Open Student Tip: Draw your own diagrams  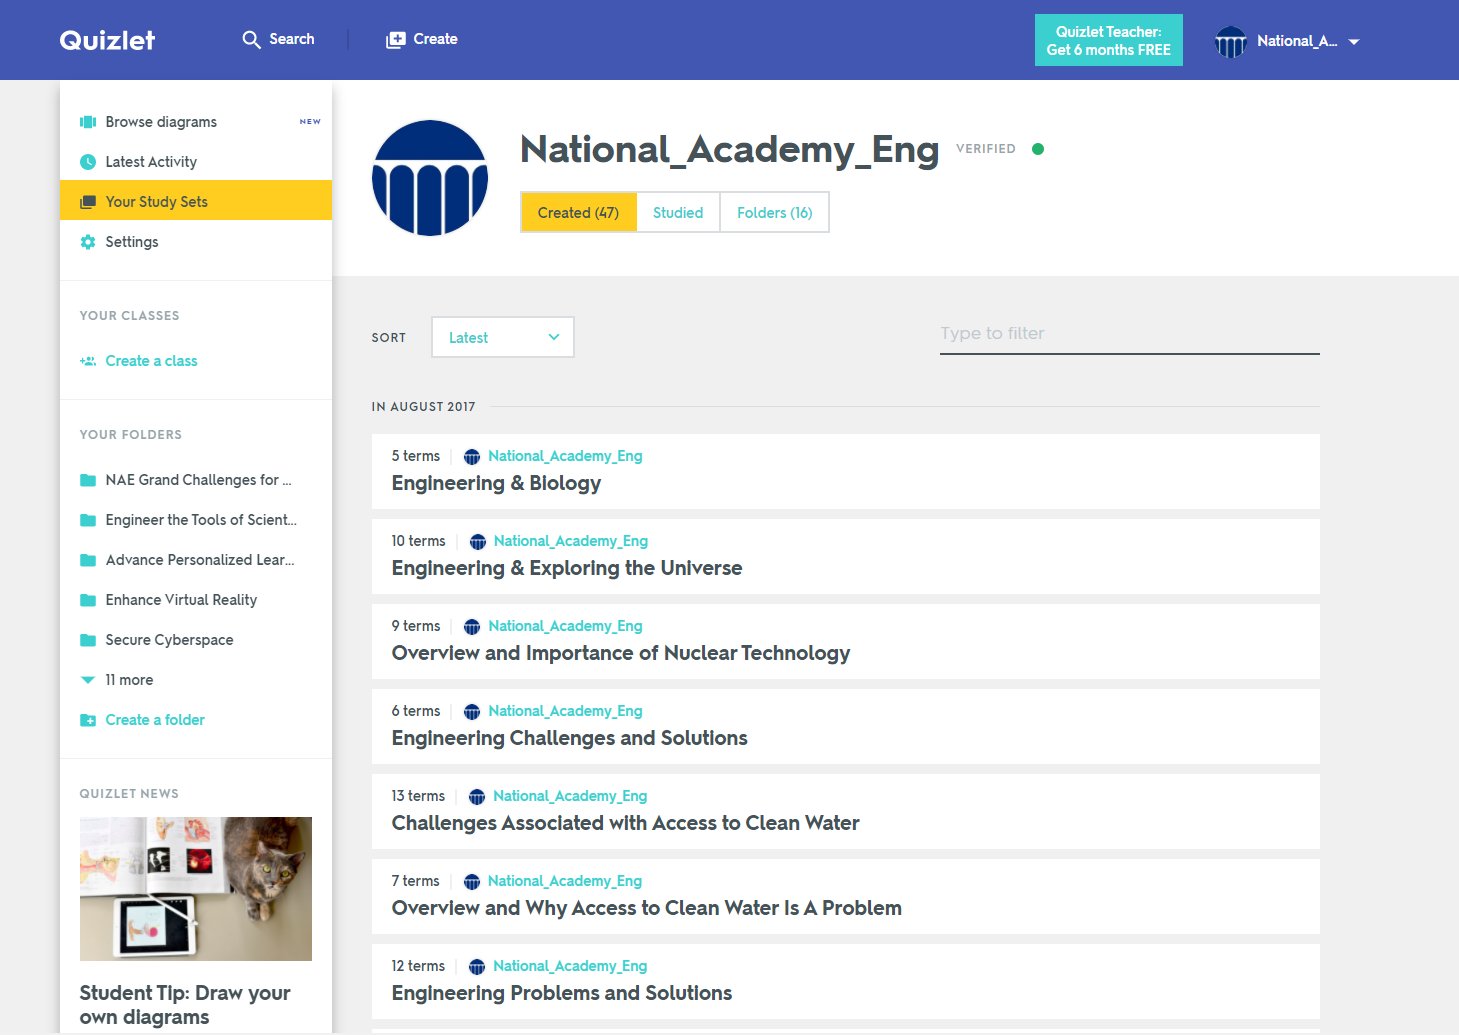point(185,1005)
